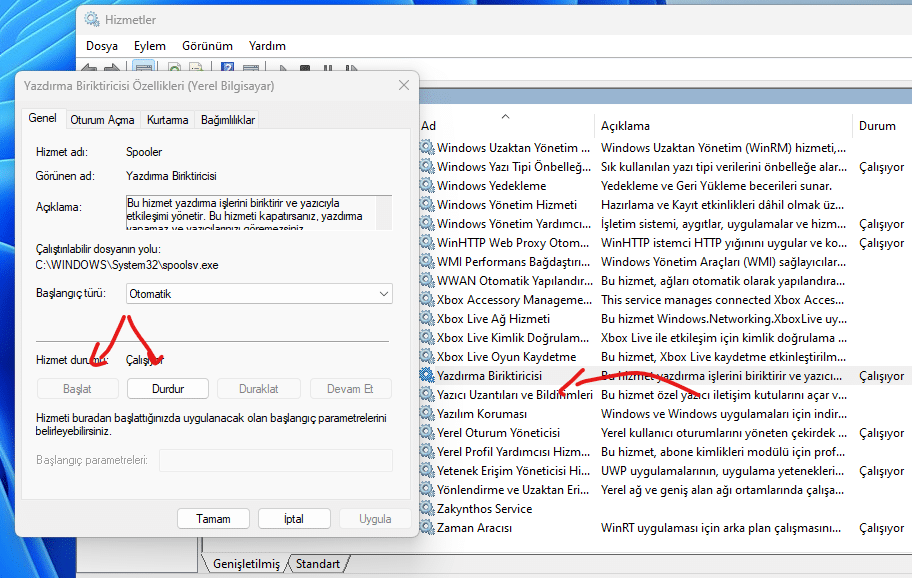Image resolution: width=912 pixels, height=578 pixels.
Task: Click the gear icon beside Yönlendirme ve Uzaktan Erişim
Action: (x=427, y=490)
